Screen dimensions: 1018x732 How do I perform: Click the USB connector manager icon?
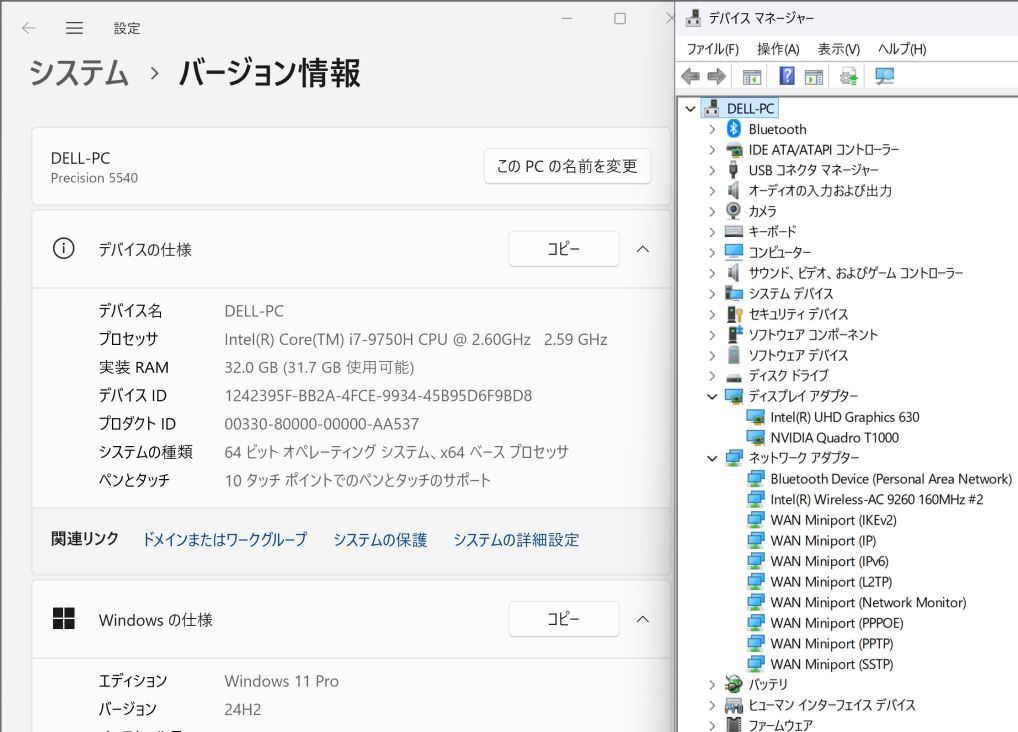pos(734,170)
